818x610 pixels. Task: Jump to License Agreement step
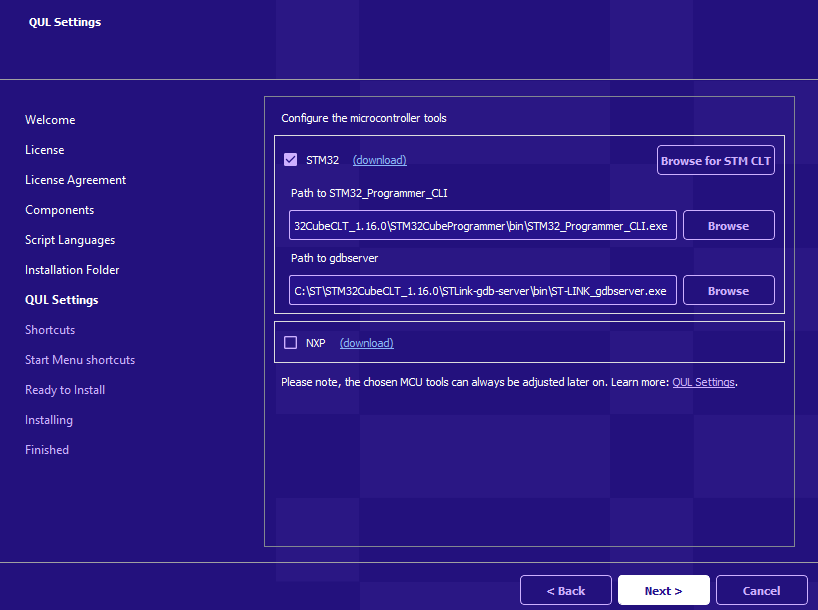(x=75, y=180)
